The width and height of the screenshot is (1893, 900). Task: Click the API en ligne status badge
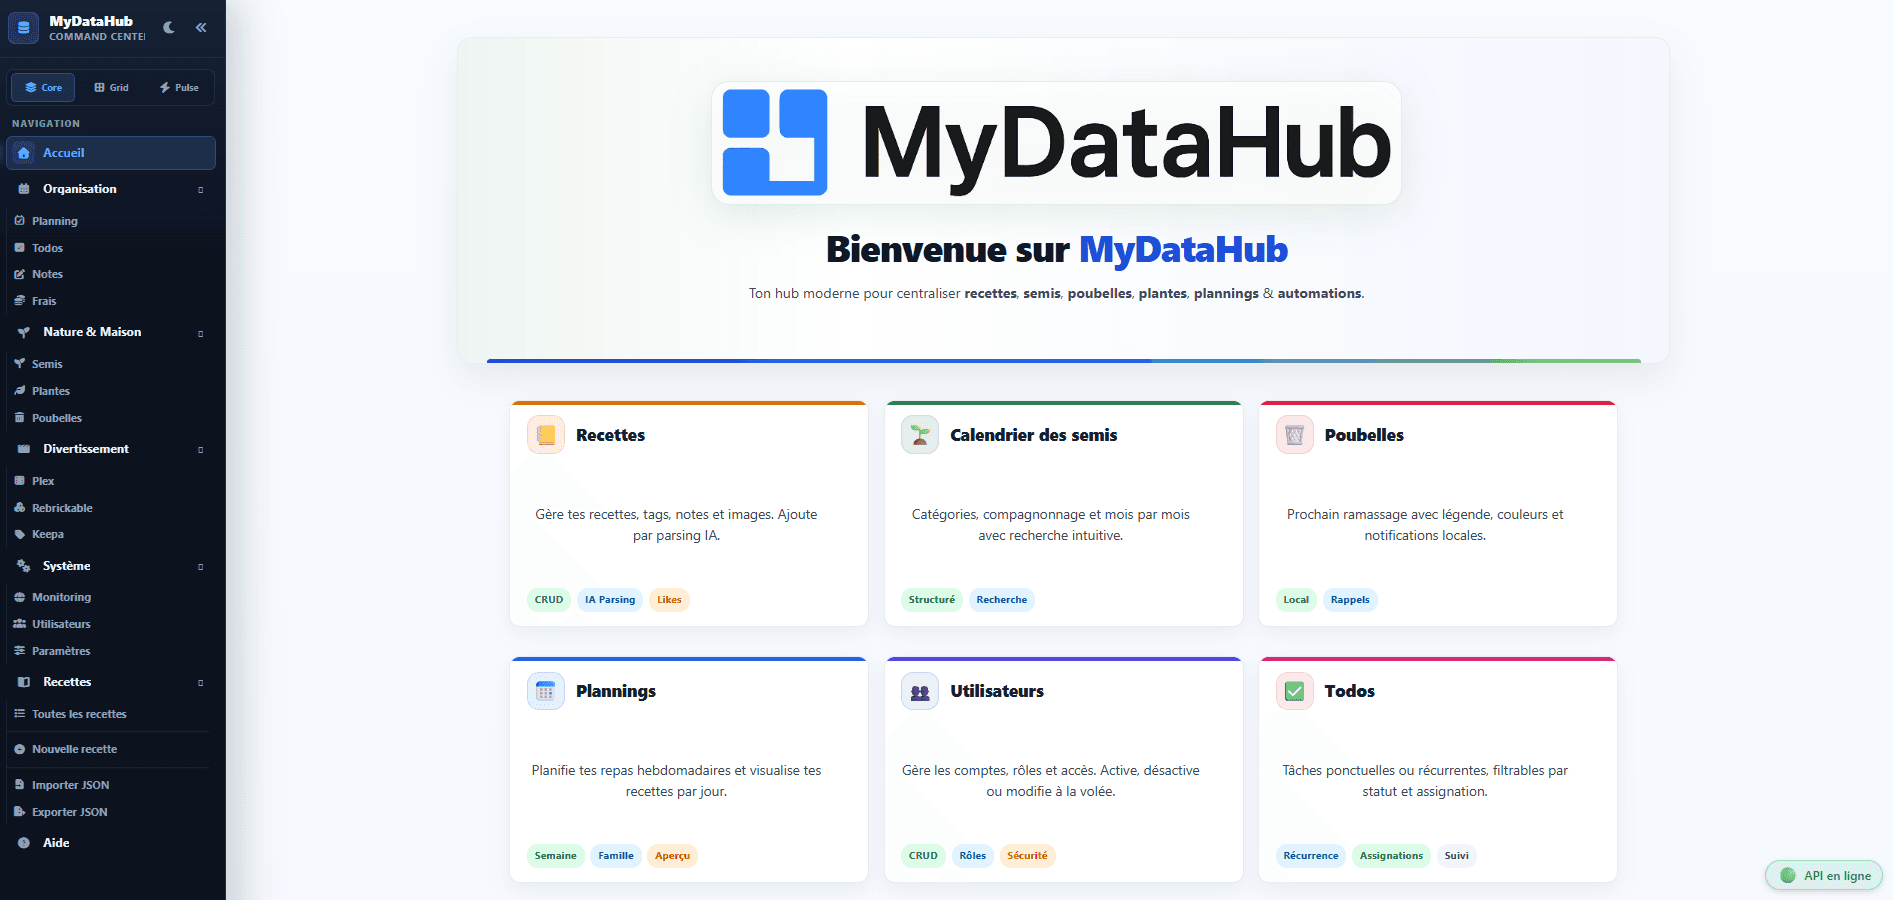(1824, 876)
